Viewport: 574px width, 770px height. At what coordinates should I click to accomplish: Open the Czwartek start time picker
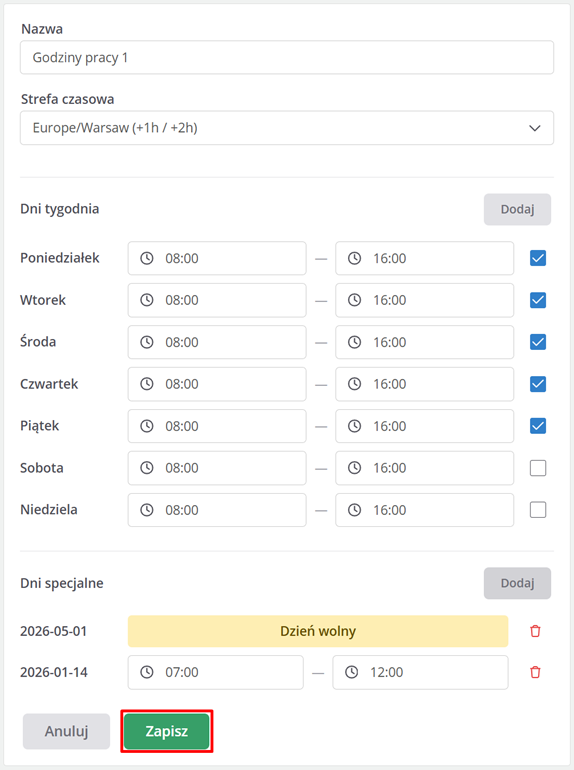(x=217, y=384)
